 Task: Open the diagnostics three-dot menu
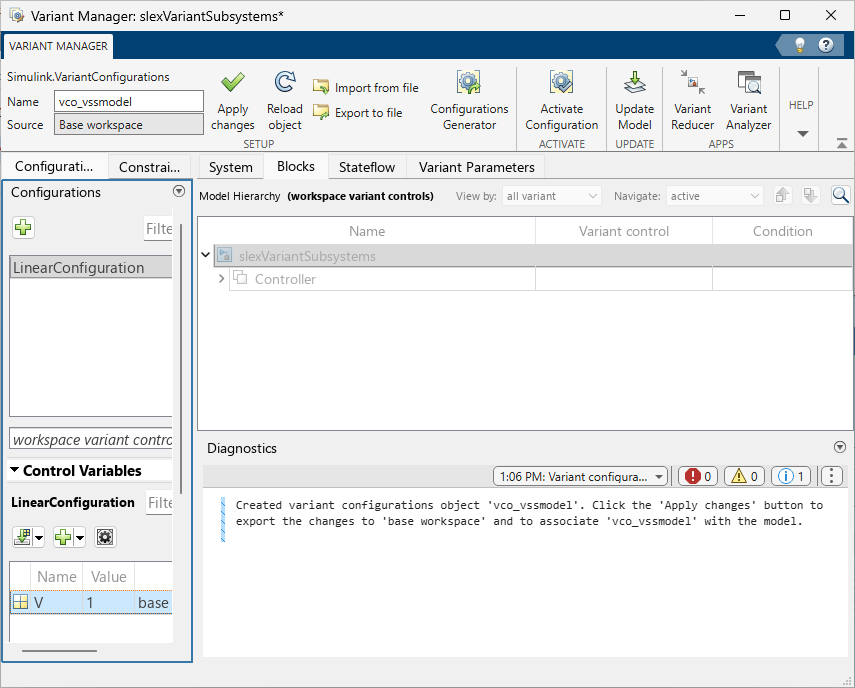point(831,476)
